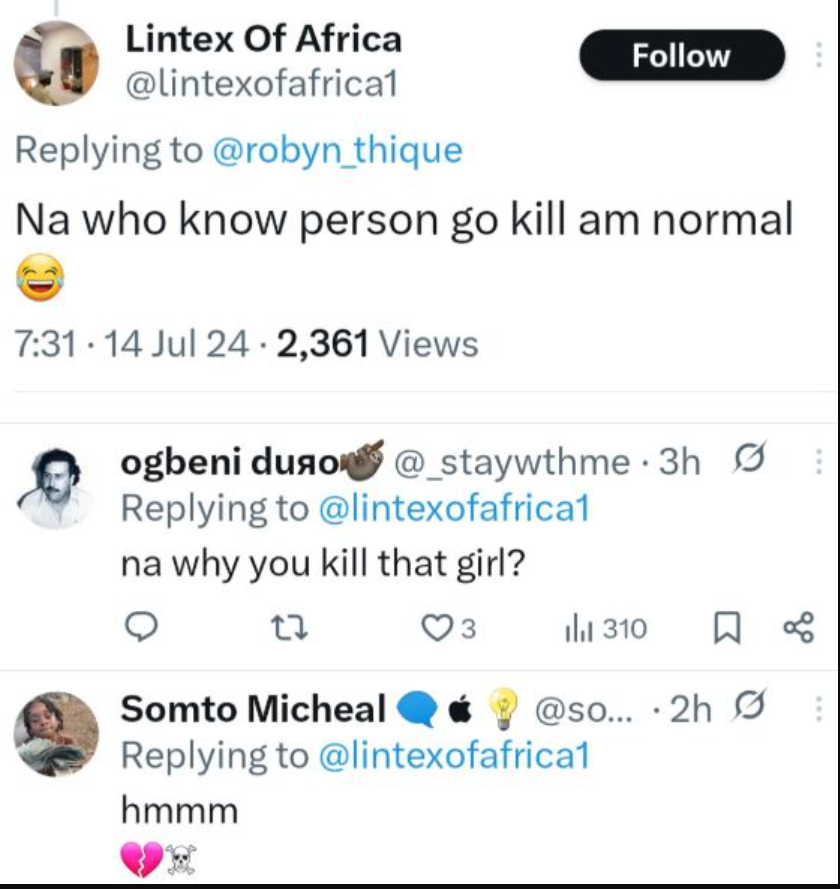
Task: Open the @robyn_thique profile link
Action: (337, 150)
